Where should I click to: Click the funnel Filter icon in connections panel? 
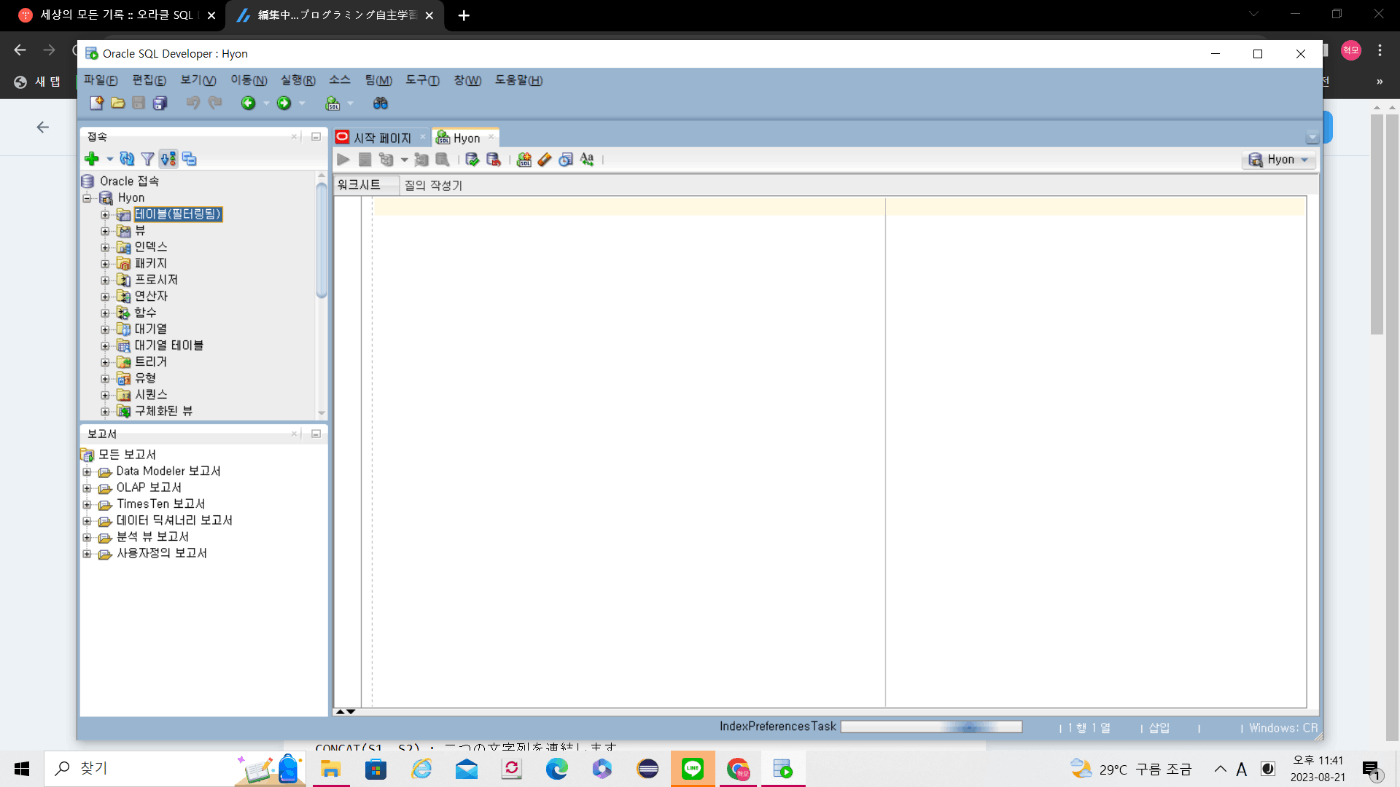pos(147,159)
